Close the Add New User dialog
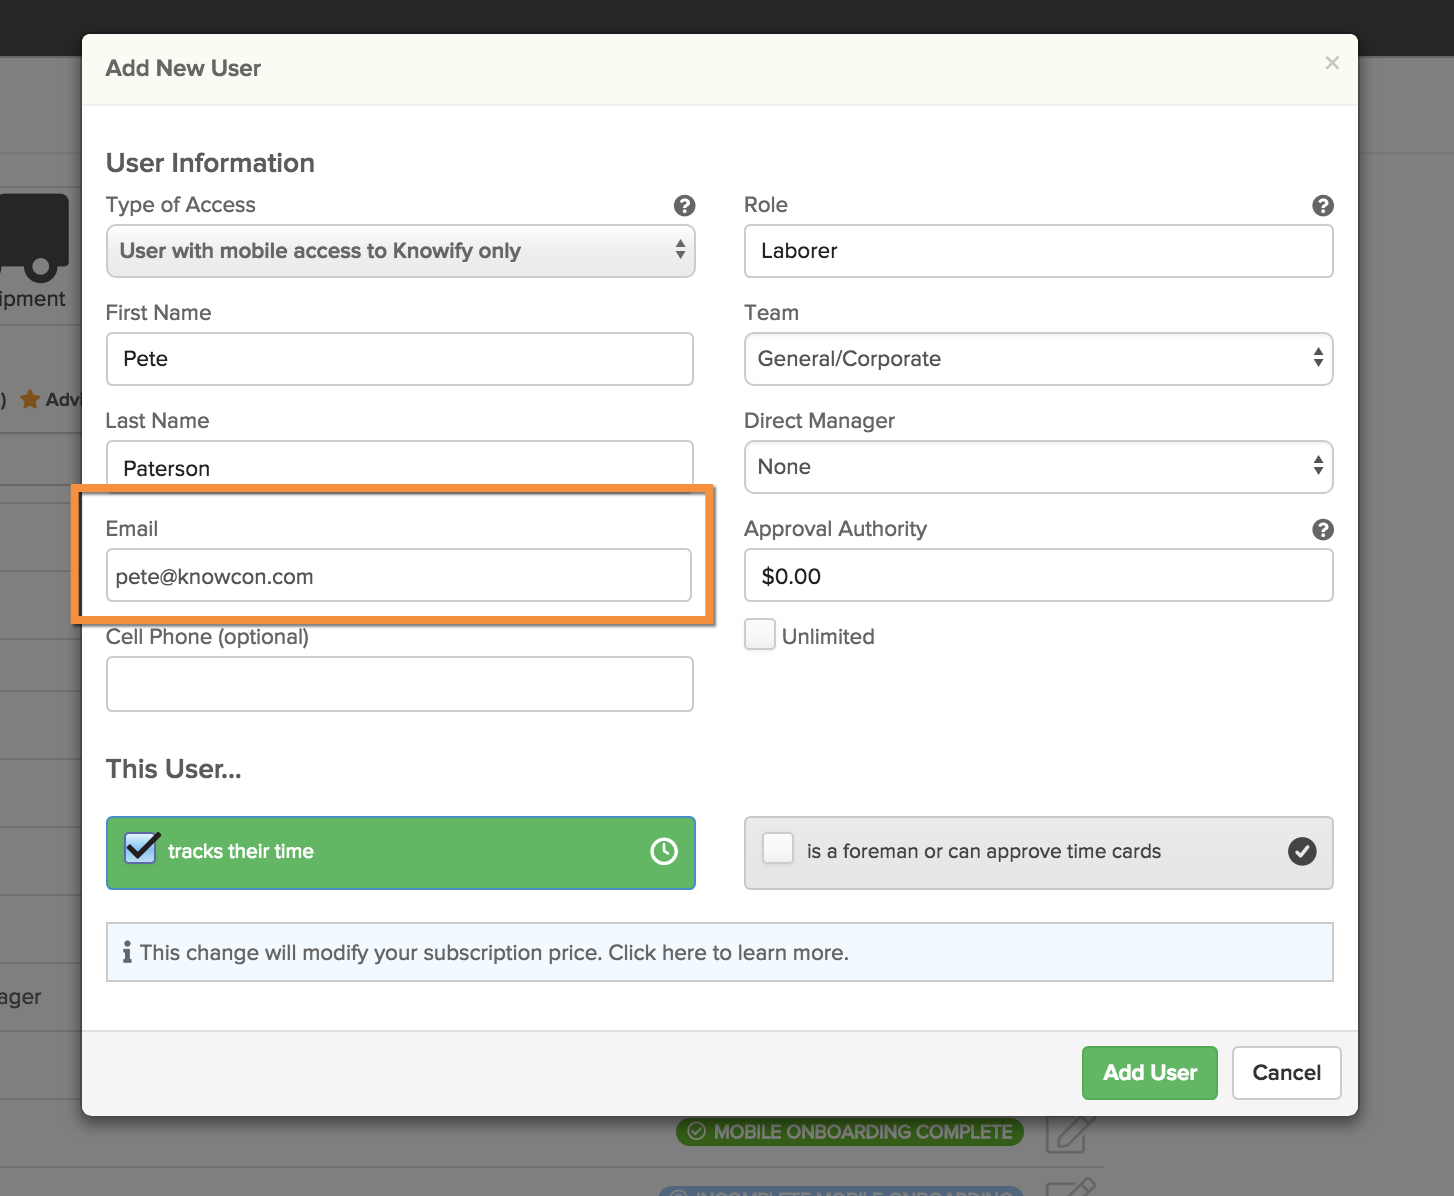The height and width of the screenshot is (1196, 1454). [1332, 63]
